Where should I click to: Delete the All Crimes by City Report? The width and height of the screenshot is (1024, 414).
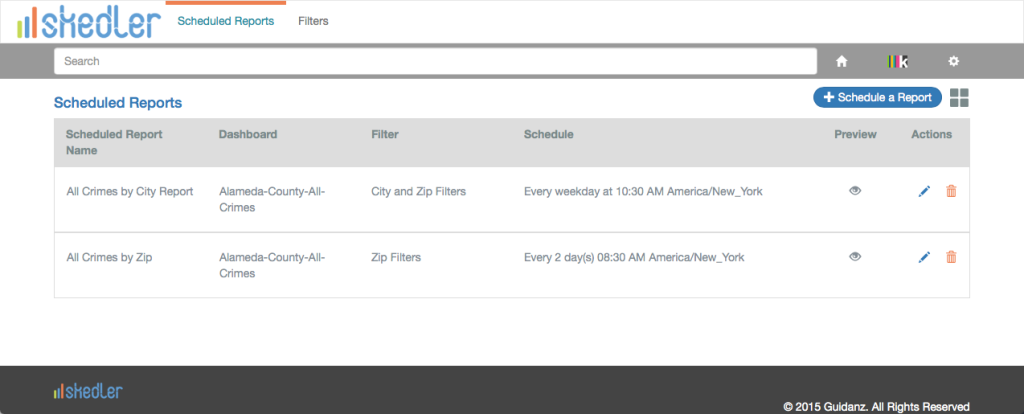[952, 191]
